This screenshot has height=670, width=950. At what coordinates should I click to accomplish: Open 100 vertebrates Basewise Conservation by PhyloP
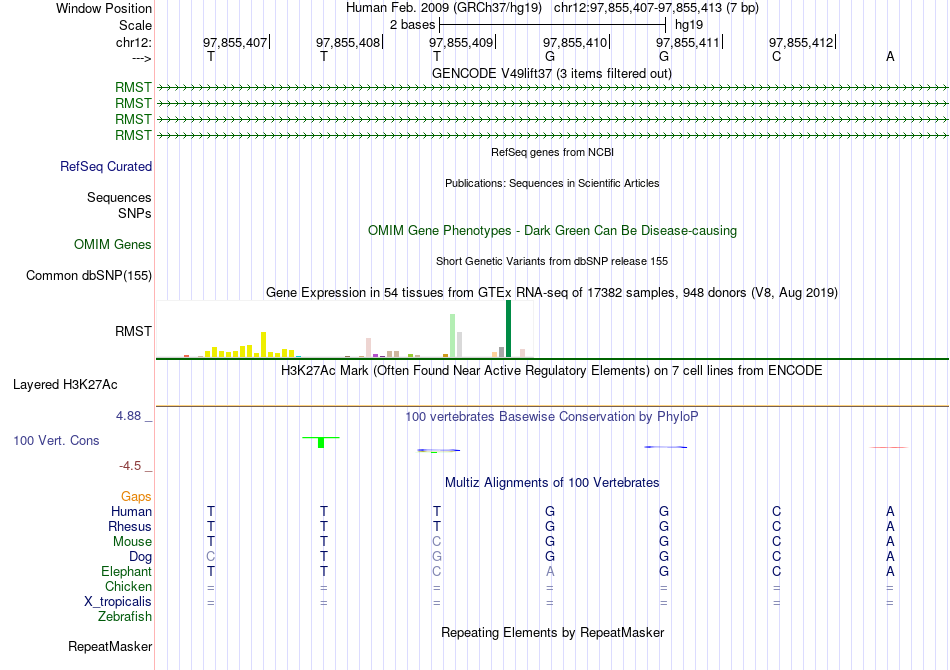click(x=551, y=417)
